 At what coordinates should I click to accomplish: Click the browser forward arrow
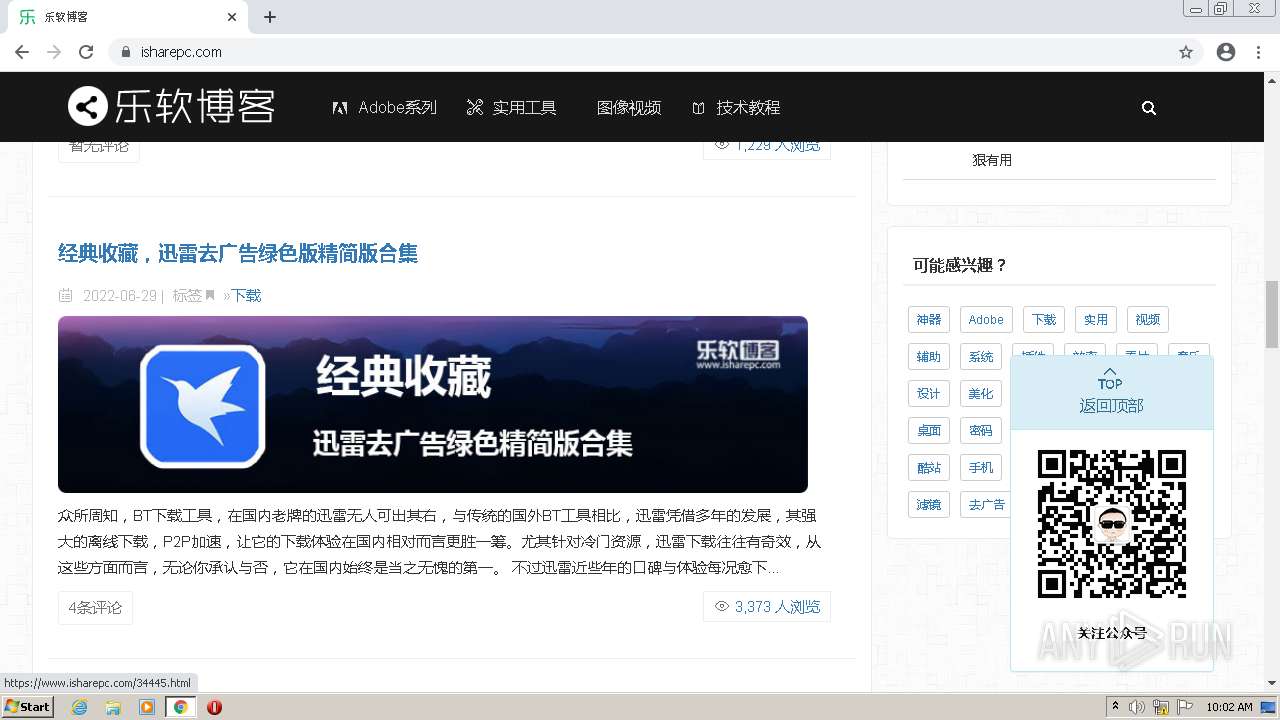(x=54, y=52)
